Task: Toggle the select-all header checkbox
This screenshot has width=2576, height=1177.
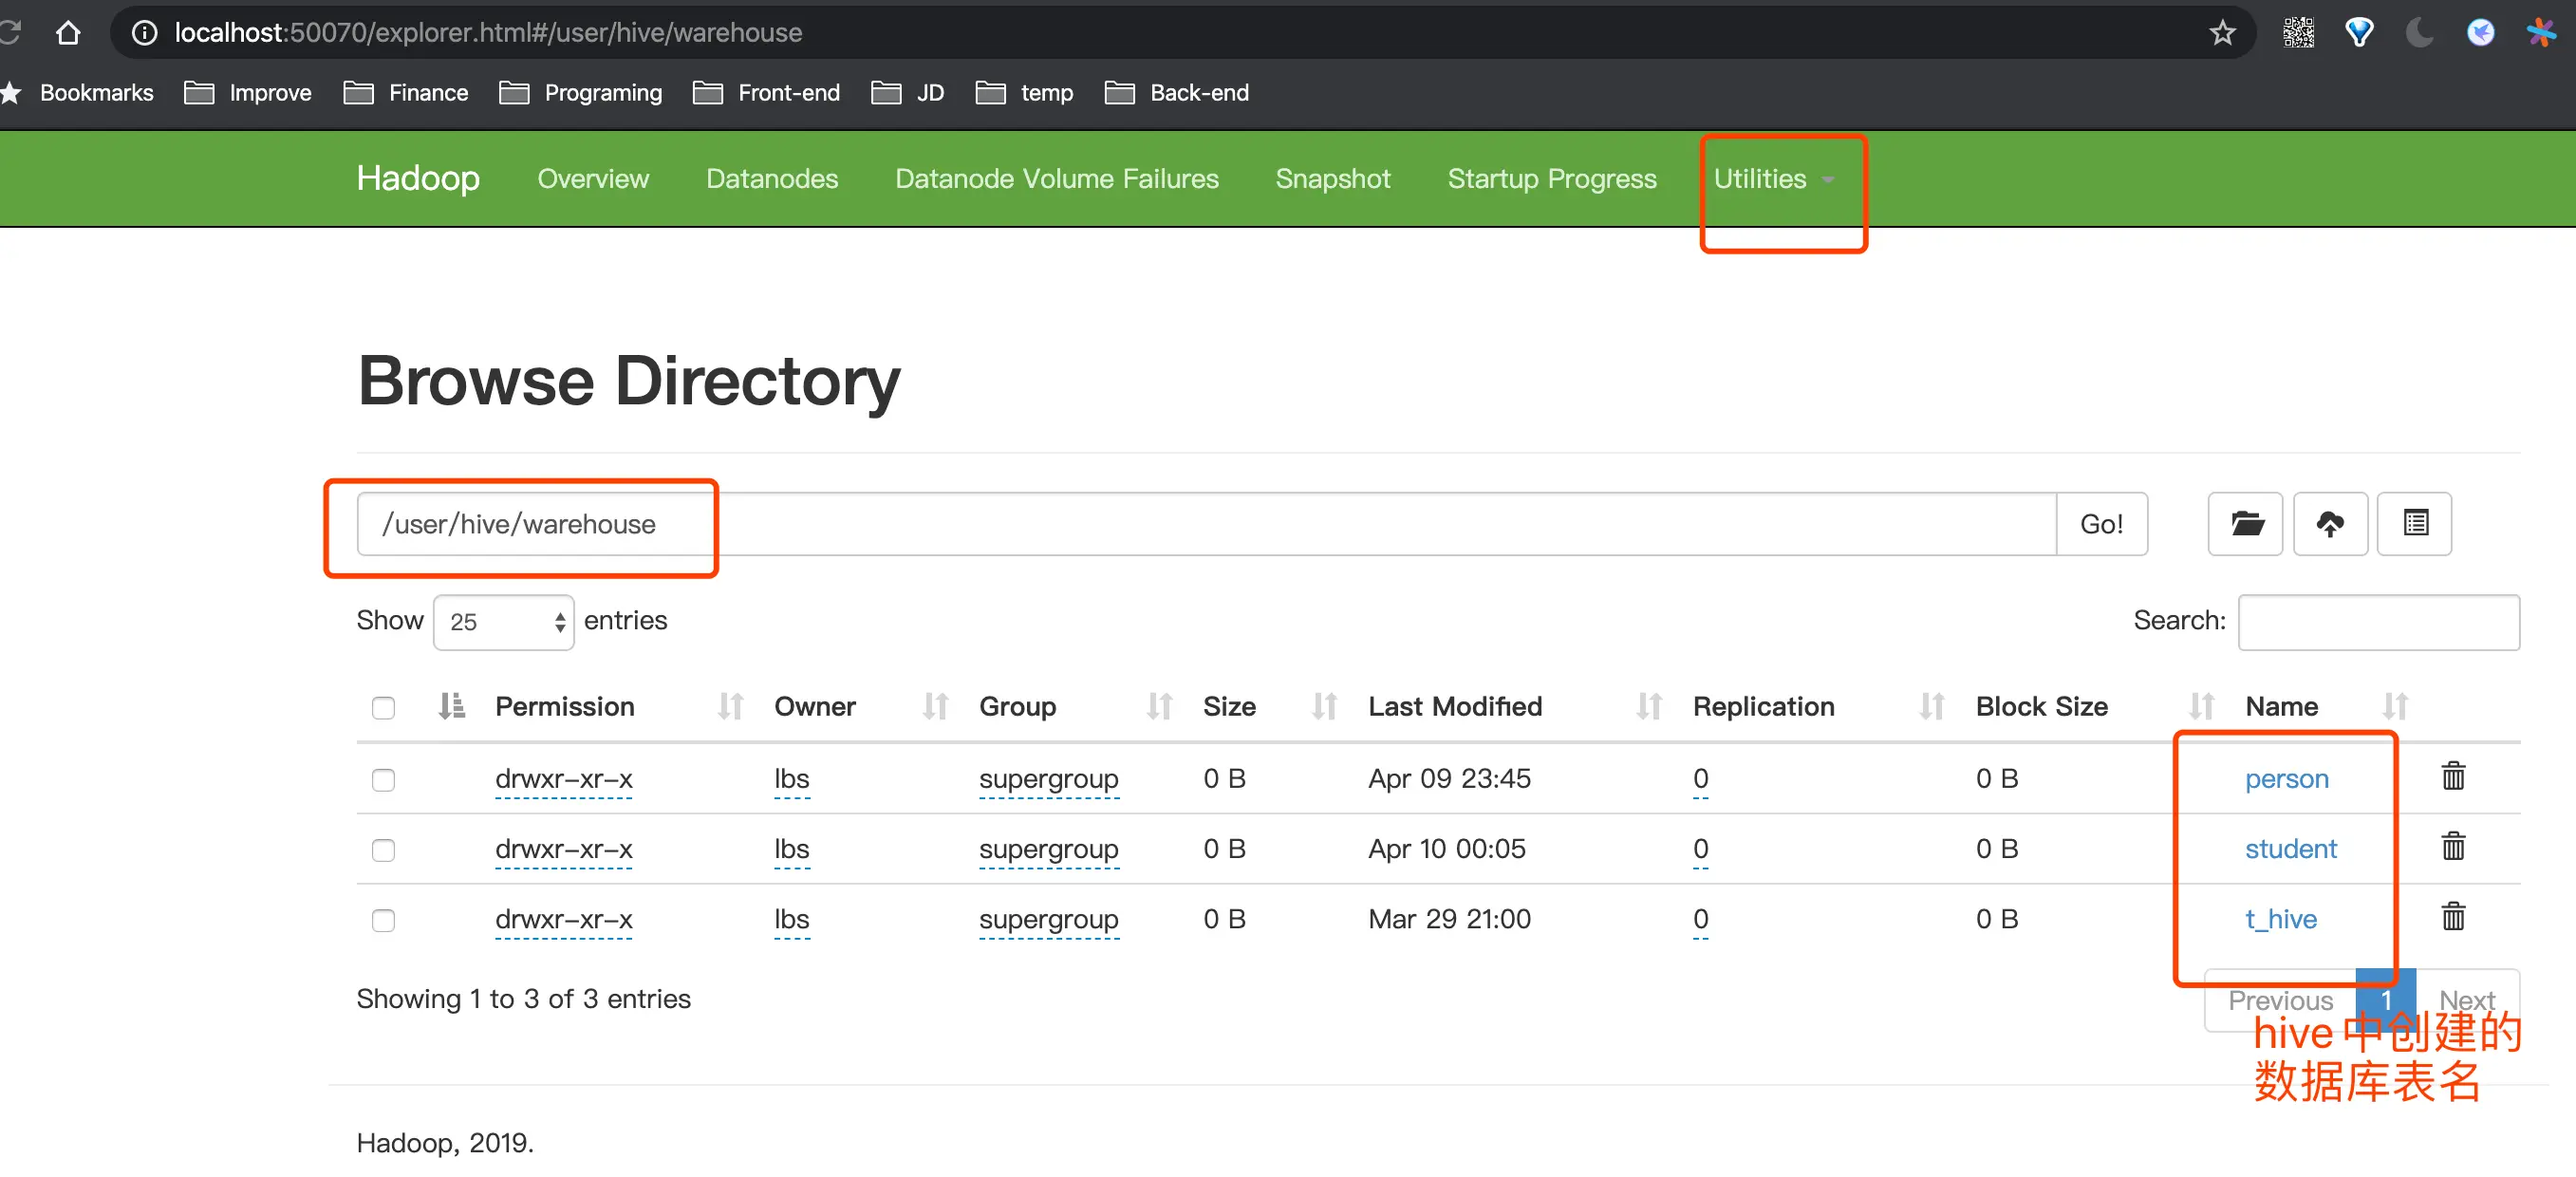Action: [x=383, y=708]
